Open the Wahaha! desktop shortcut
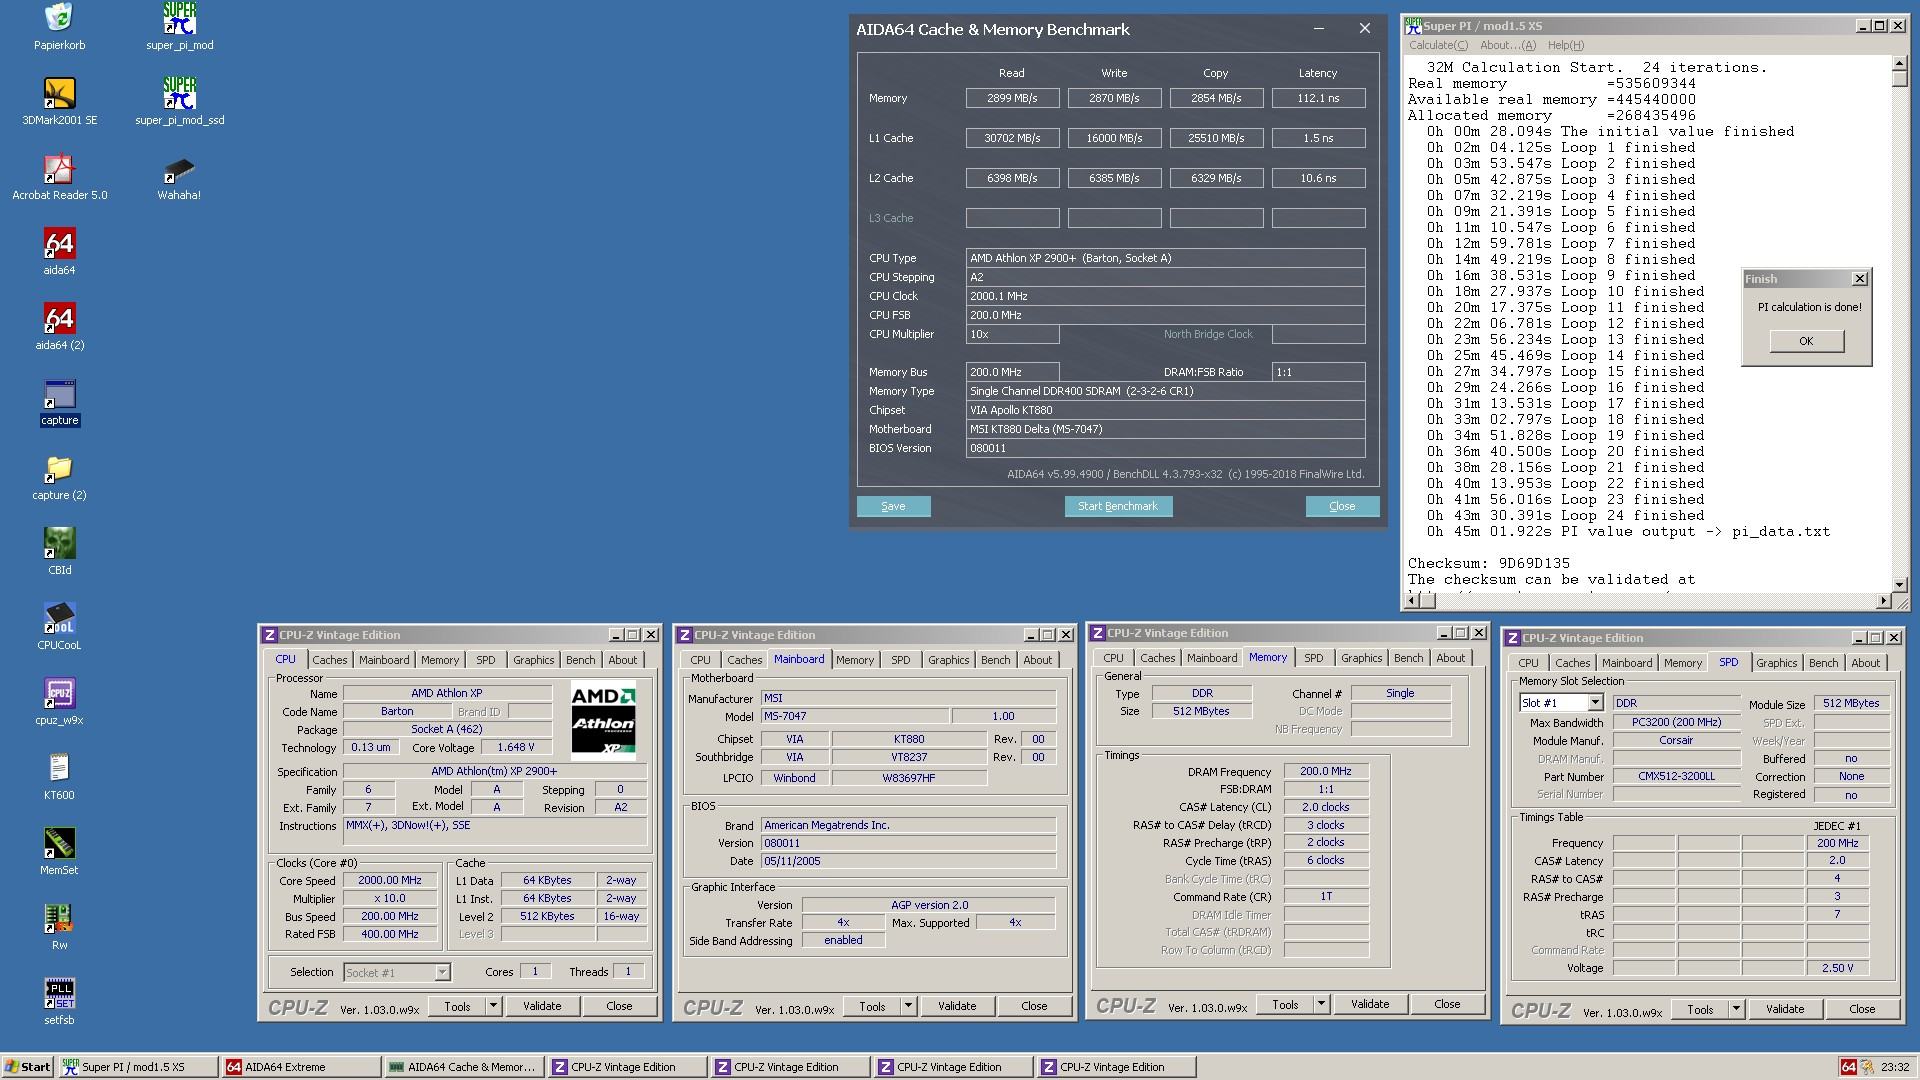Screen dimensions: 1920x1080 click(179, 177)
